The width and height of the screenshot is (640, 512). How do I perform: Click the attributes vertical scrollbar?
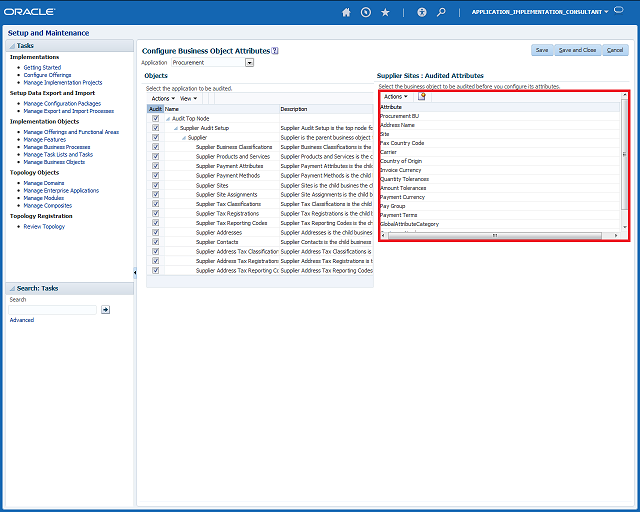click(624, 154)
